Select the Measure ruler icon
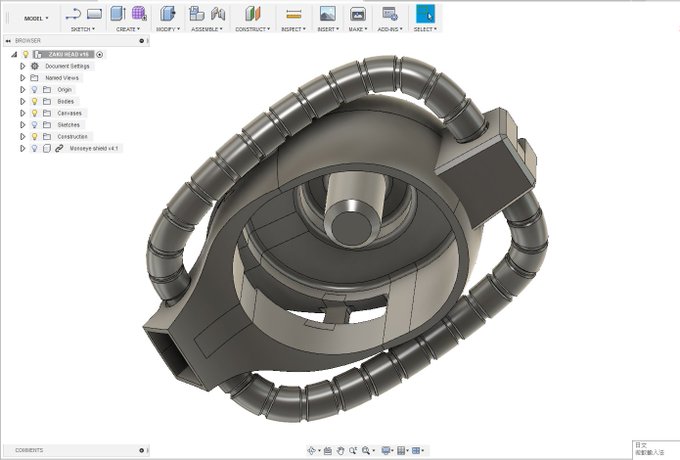The image size is (680, 460). (294, 15)
